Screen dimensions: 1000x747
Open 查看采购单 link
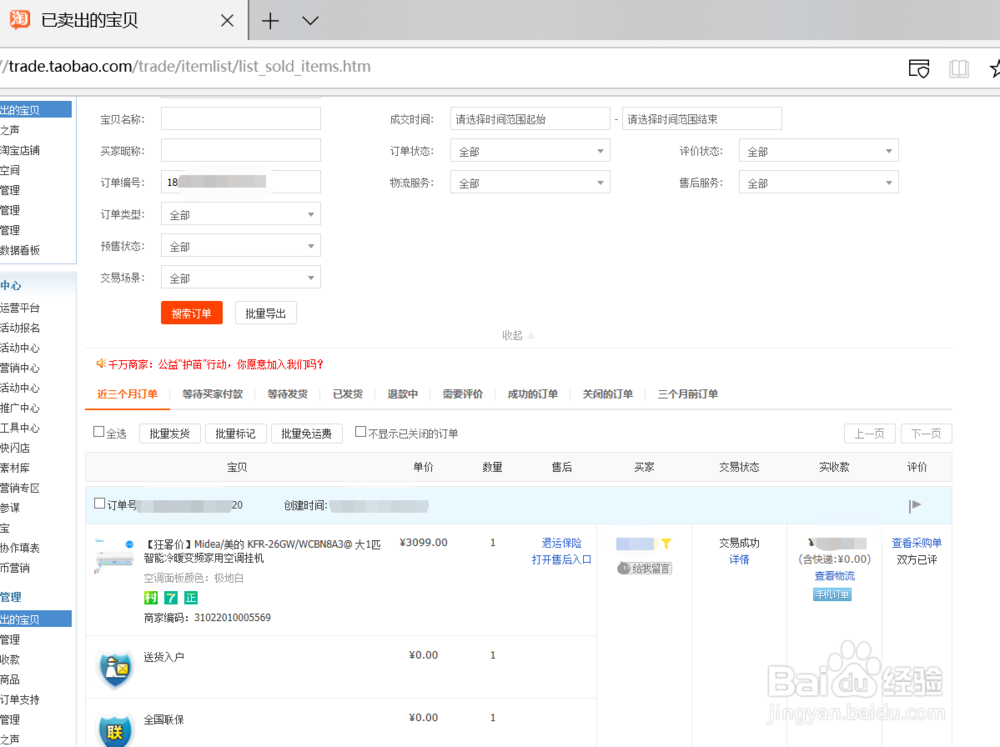click(916, 543)
